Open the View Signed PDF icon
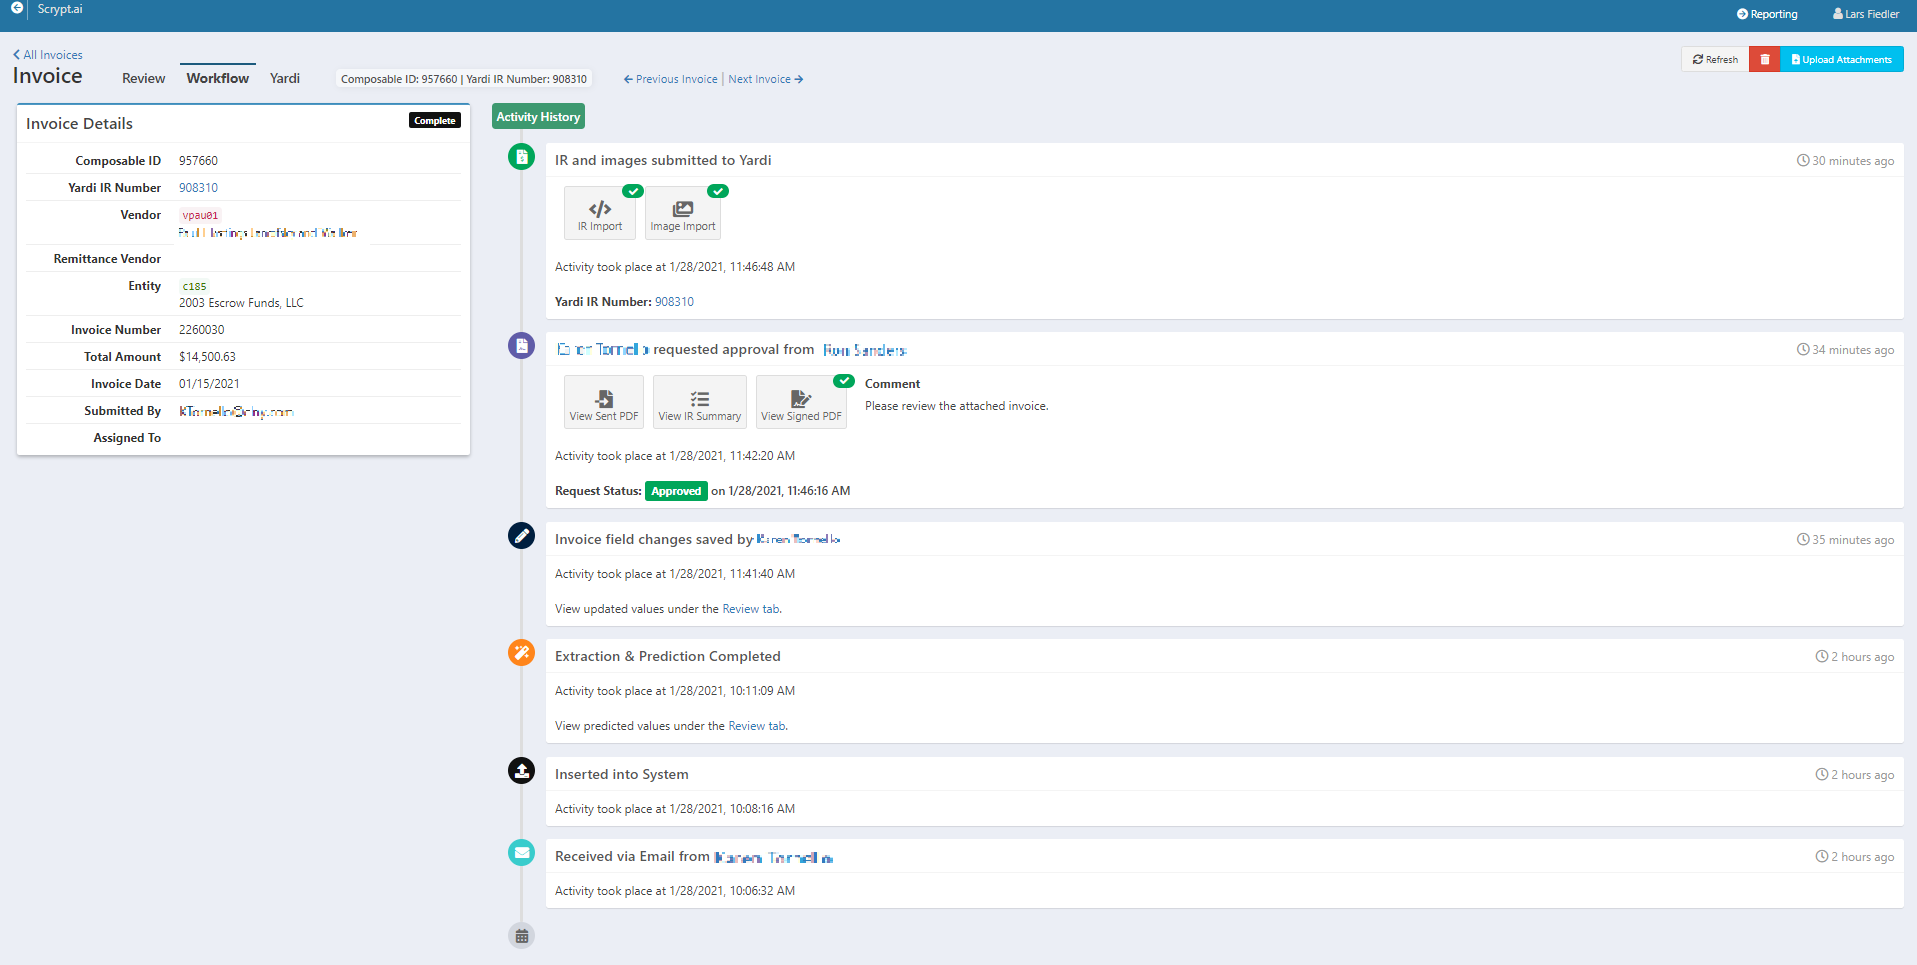 coord(801,401)
